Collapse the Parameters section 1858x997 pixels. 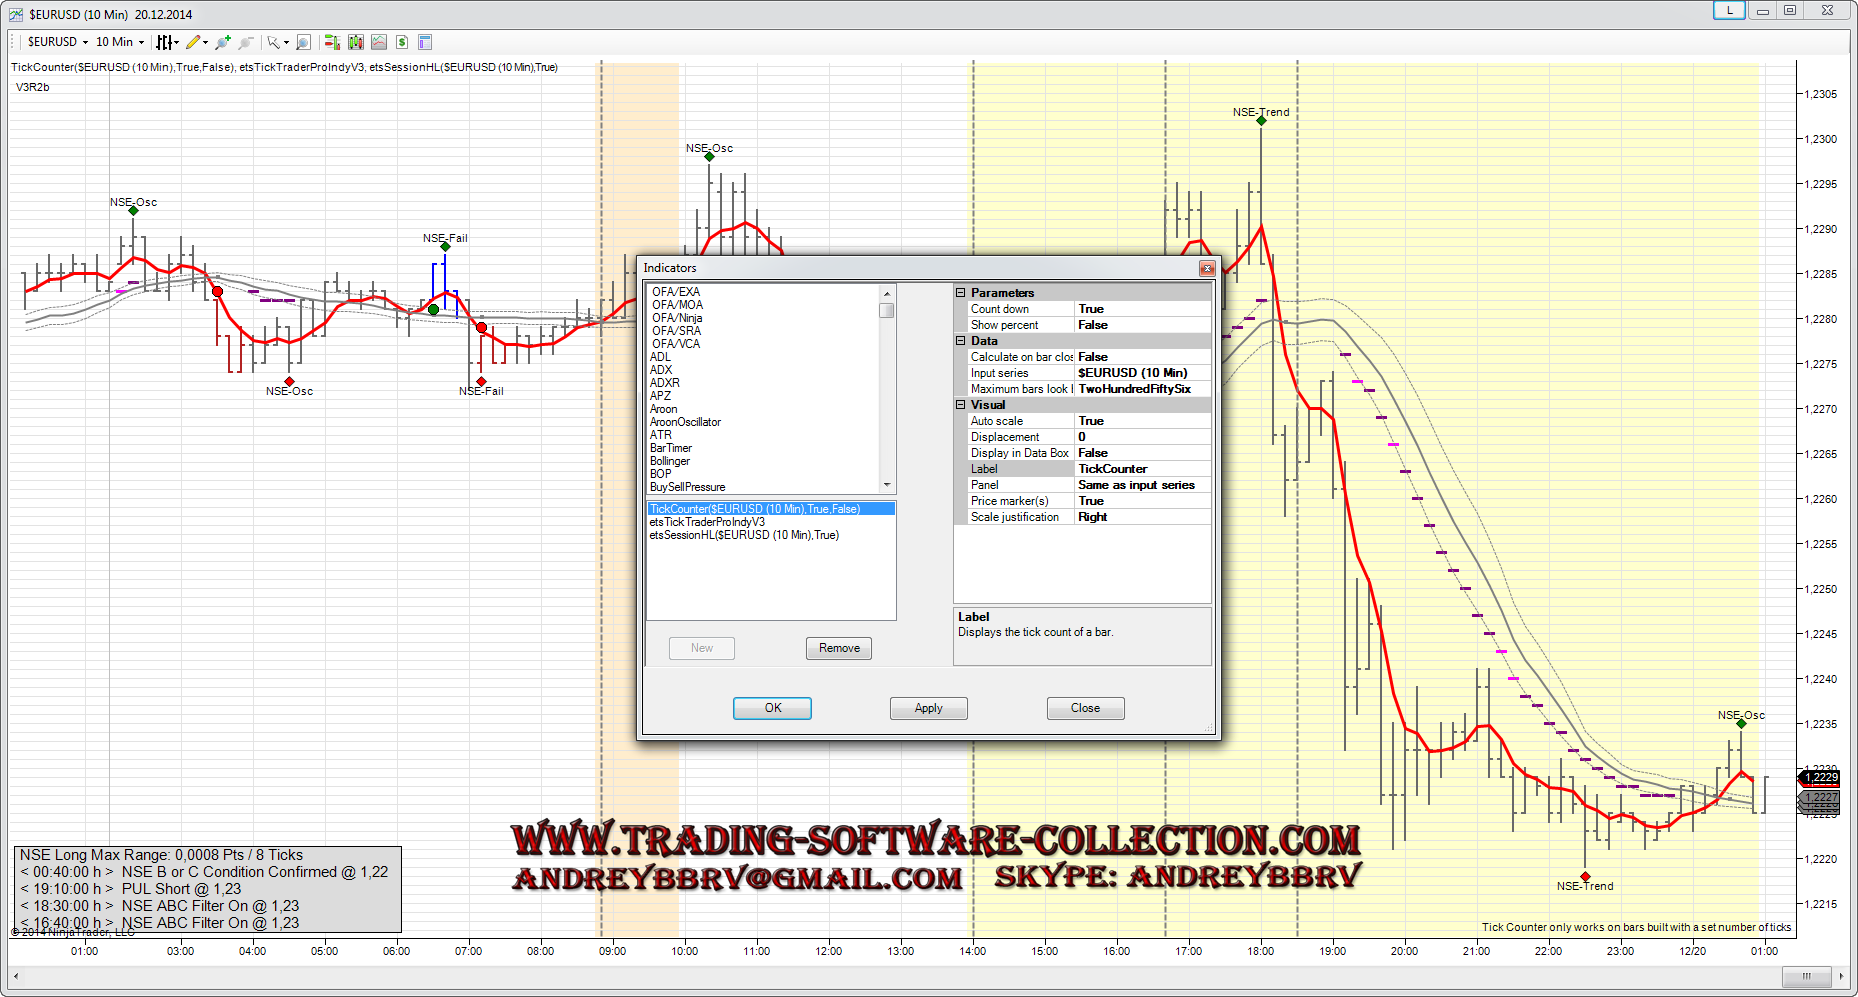pyautogui.click(x=961, y=293)
